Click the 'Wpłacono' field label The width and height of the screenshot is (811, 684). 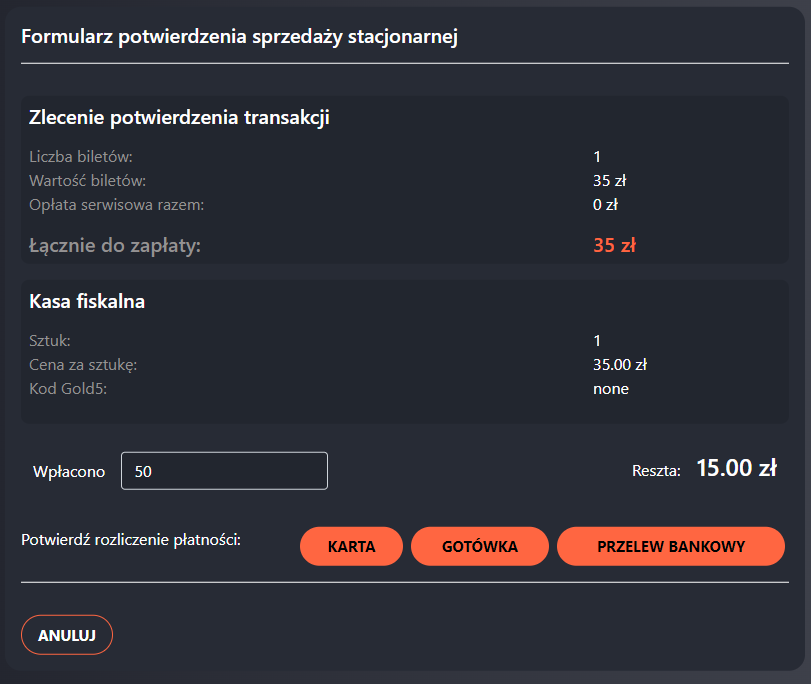pyautogui.click(x=69, y=472)
